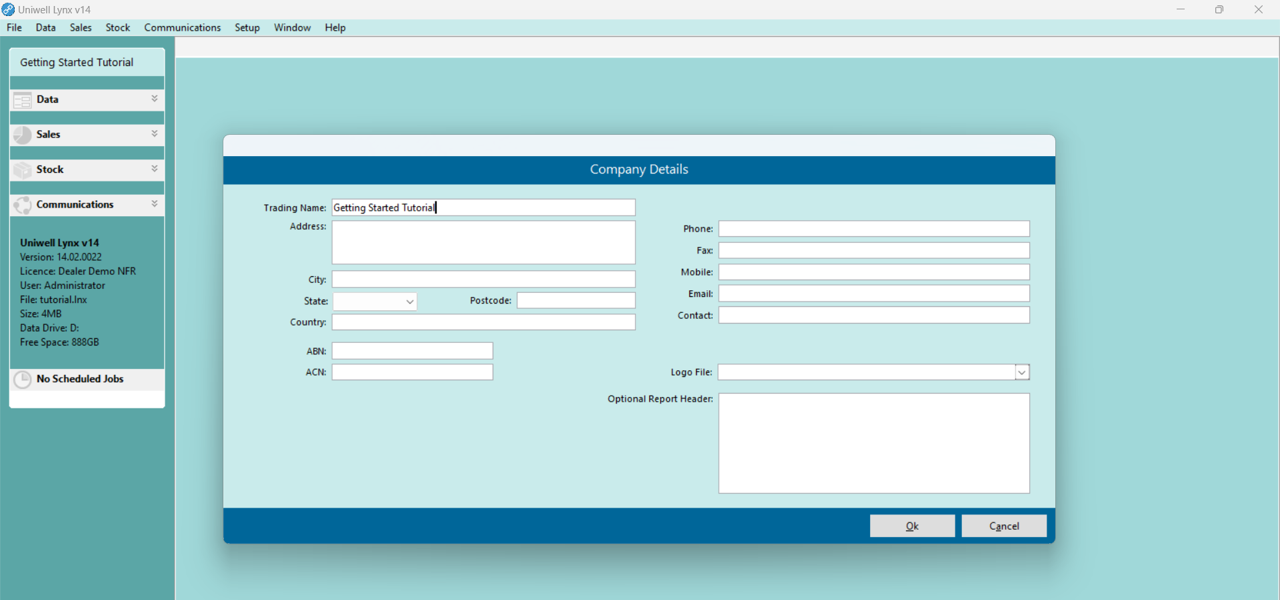Click the Getting Started Tutorial sidebar header
The image size is (1280, 600).
tap(87, 62)
